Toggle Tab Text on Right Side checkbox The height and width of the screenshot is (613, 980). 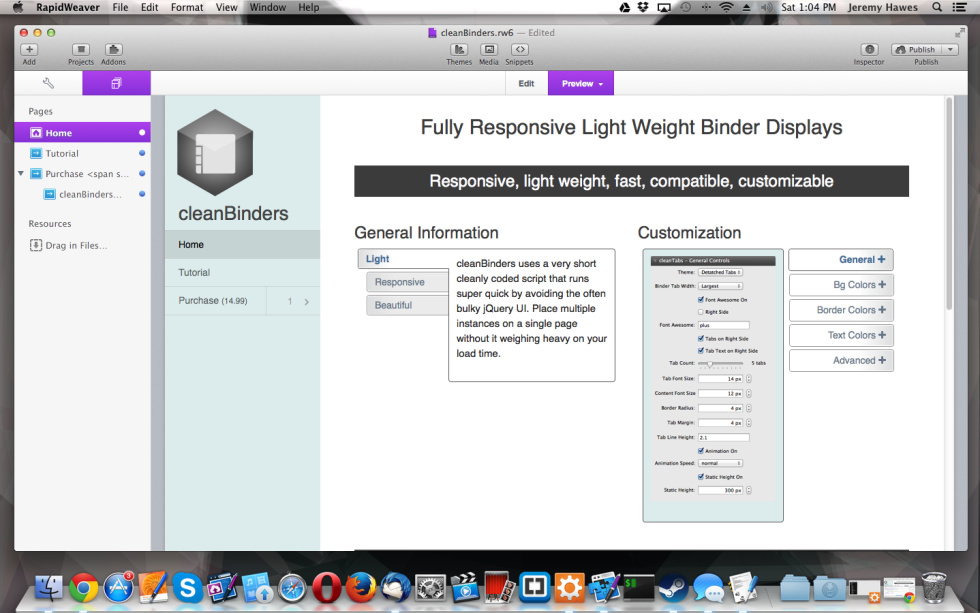click(x=701, y=351)
